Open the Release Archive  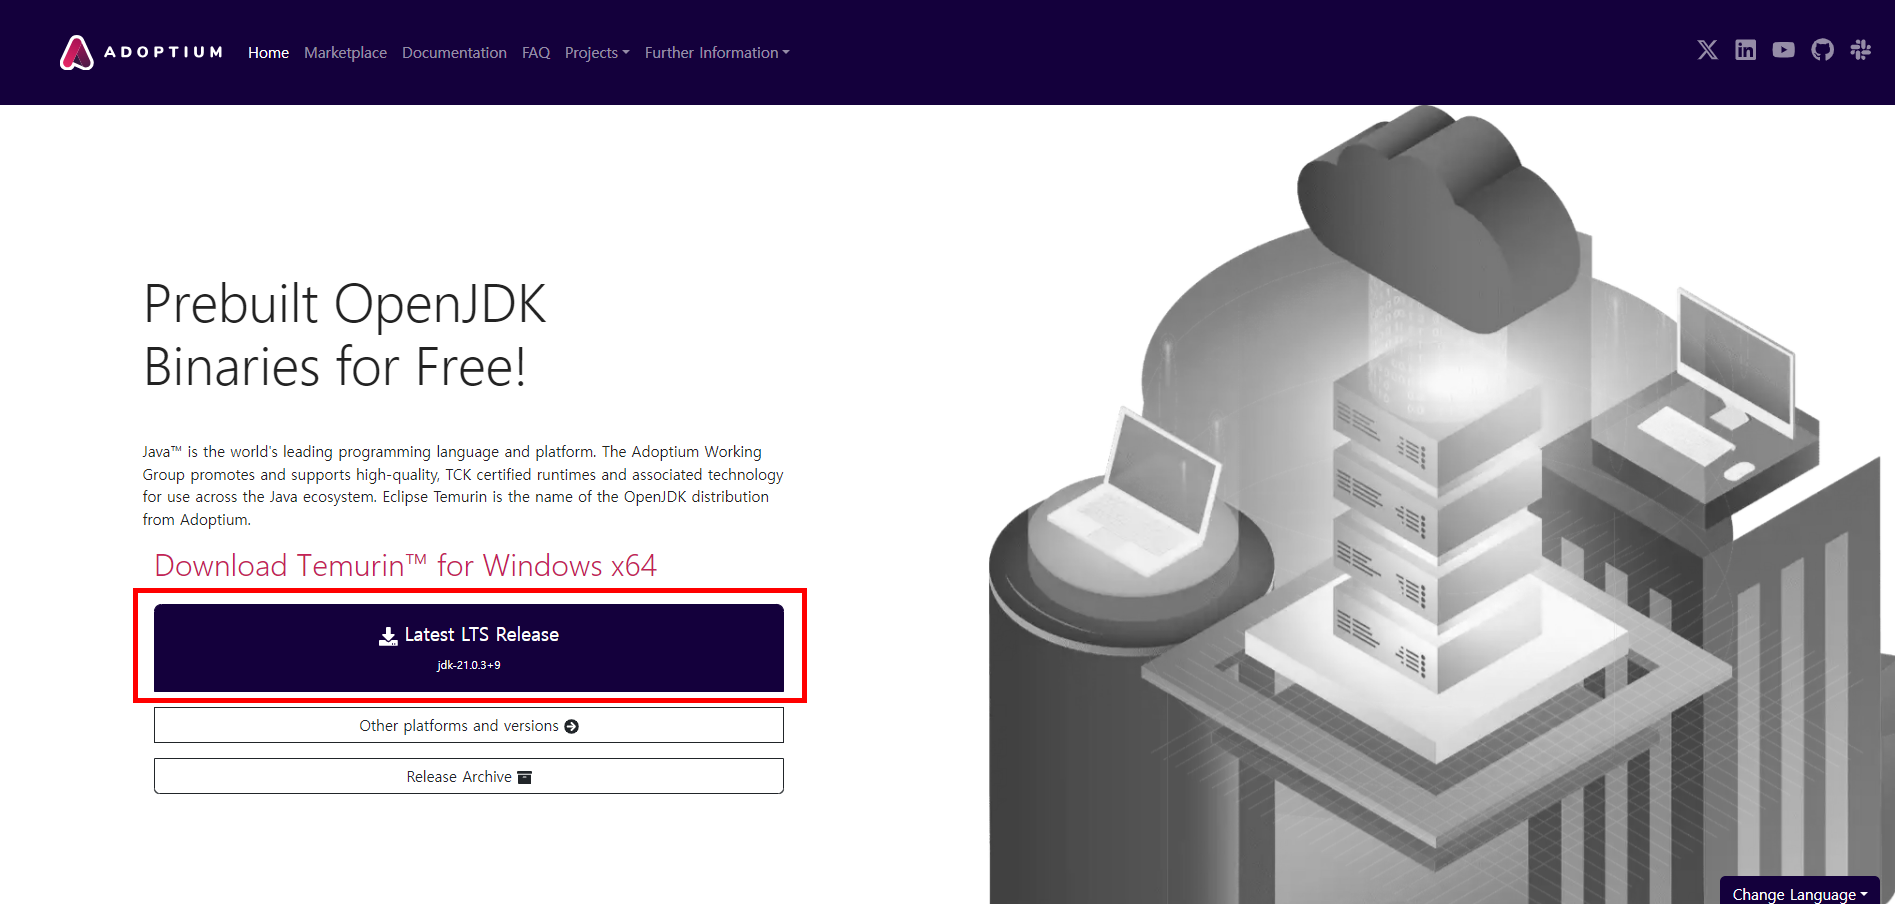(469, 776)
